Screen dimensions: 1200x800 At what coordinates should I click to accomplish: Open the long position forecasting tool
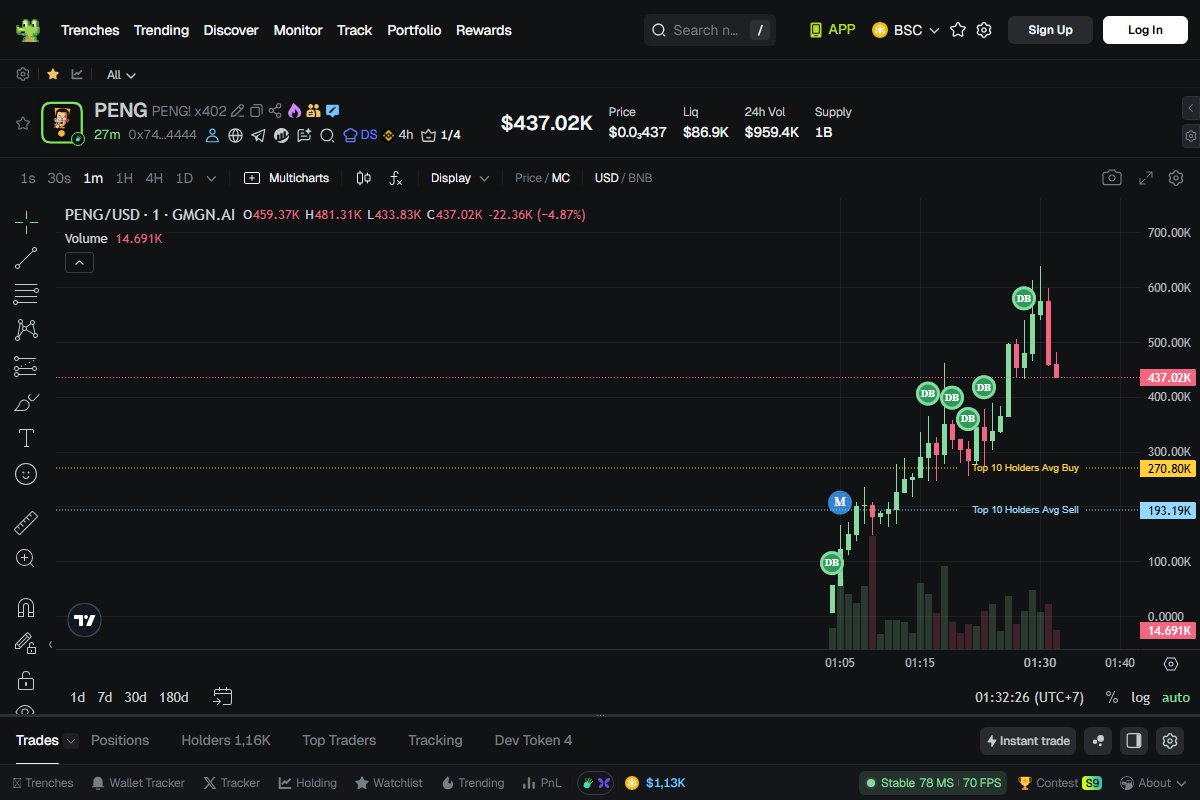tap(26, 366)
